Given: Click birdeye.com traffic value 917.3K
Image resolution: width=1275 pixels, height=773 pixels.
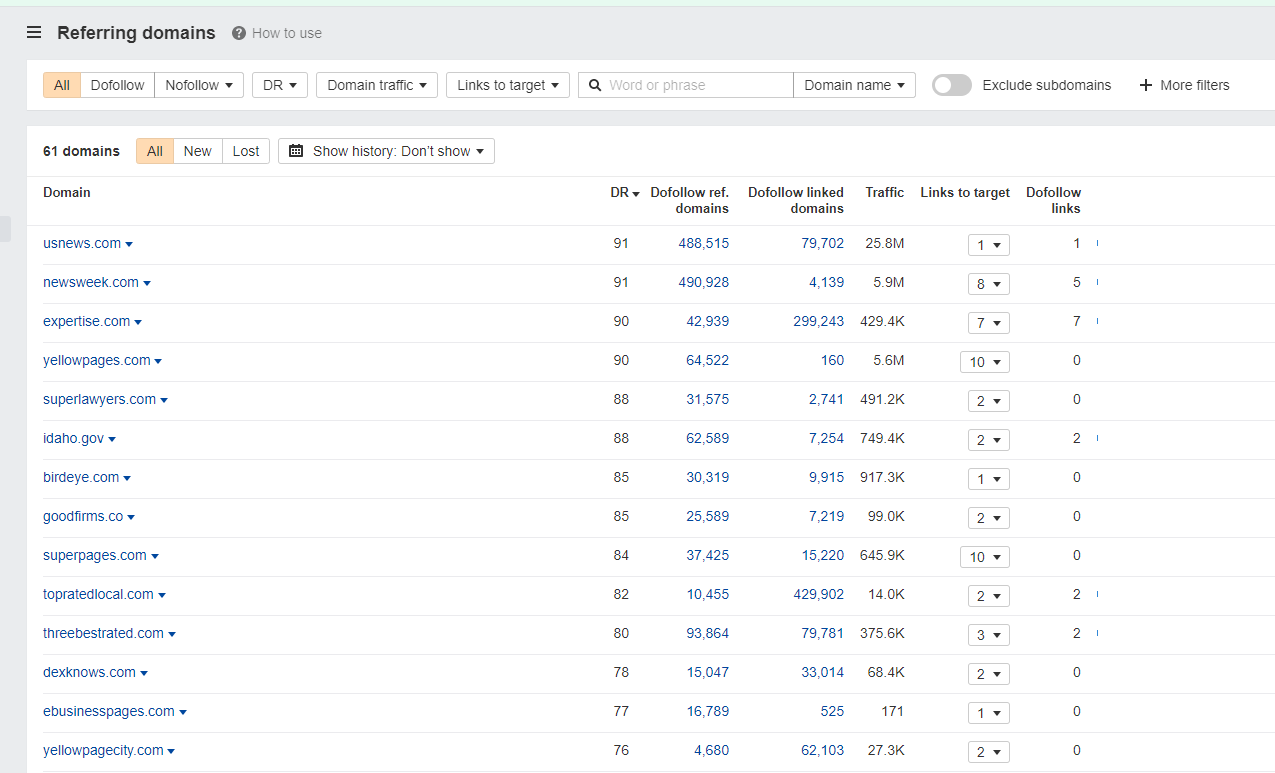Looking at the screenshot, I should [882, 477].
